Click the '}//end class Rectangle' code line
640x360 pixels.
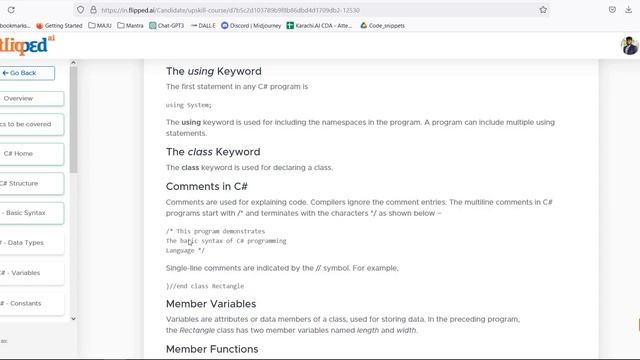(205, 286)
